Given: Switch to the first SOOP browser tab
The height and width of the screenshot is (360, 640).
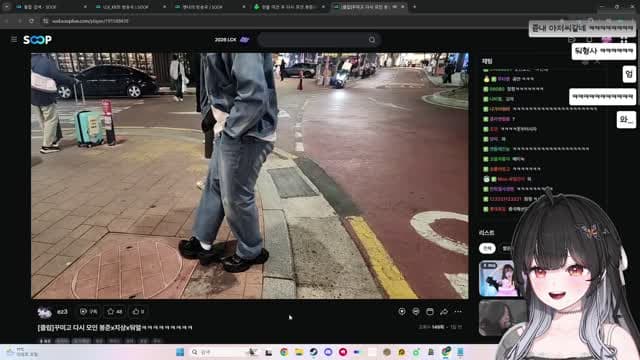Looking at the screenshot, I should [x=51, y=7].
